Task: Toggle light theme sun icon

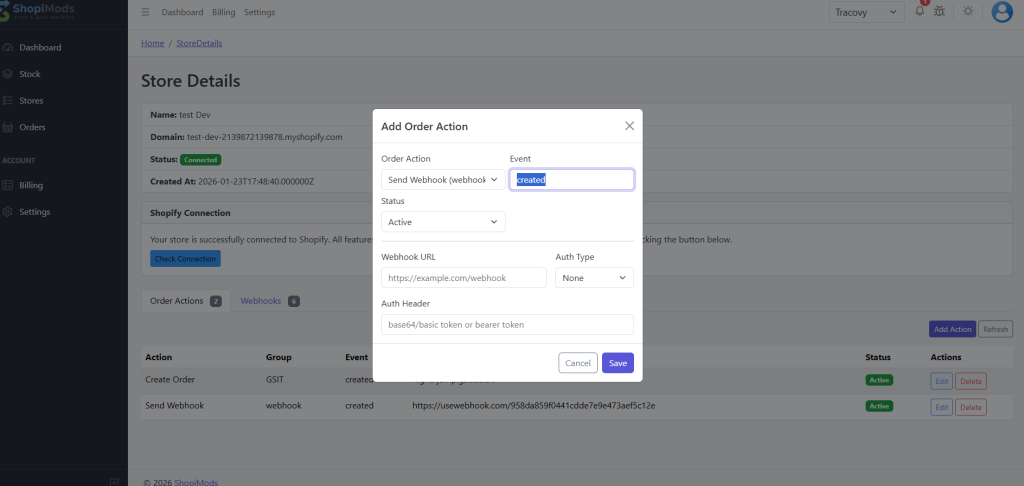Action: [x=967, y=12]
